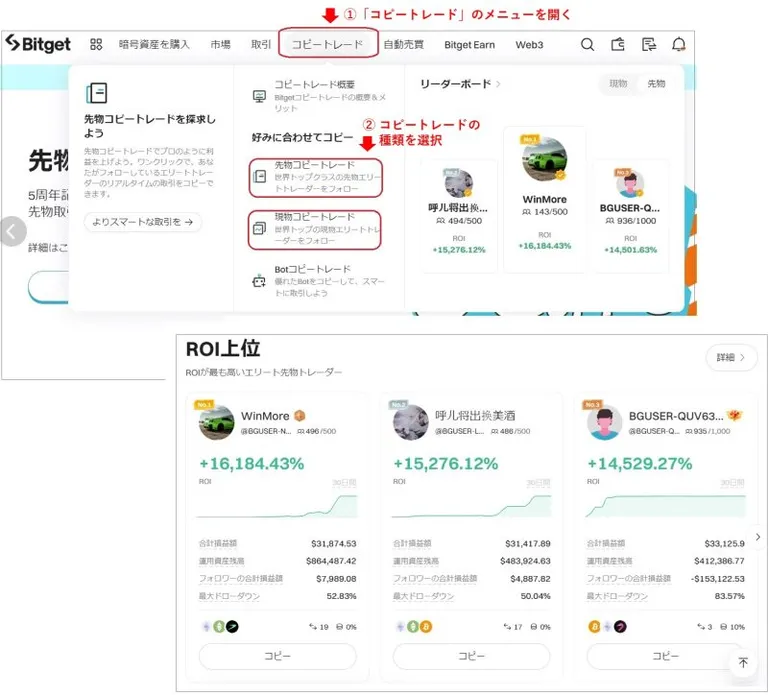Open 取引 menu

pos(261,45)
